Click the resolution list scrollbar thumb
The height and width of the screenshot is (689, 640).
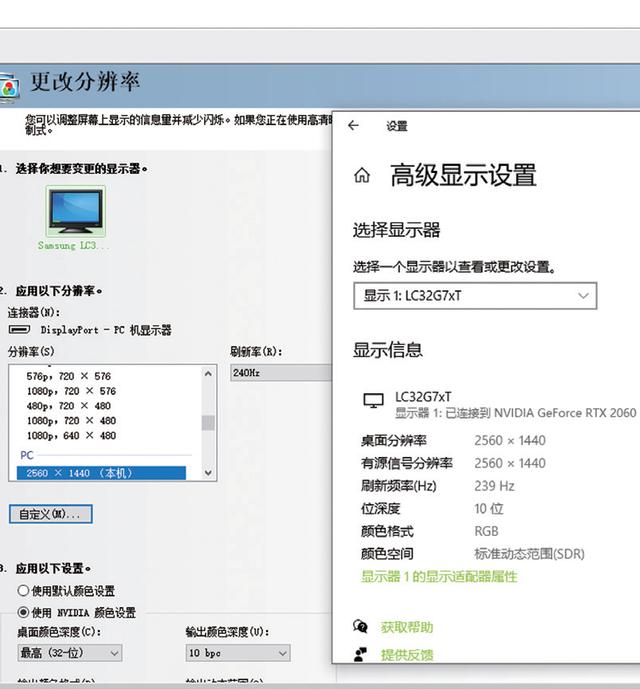click(x=208, y=423)
